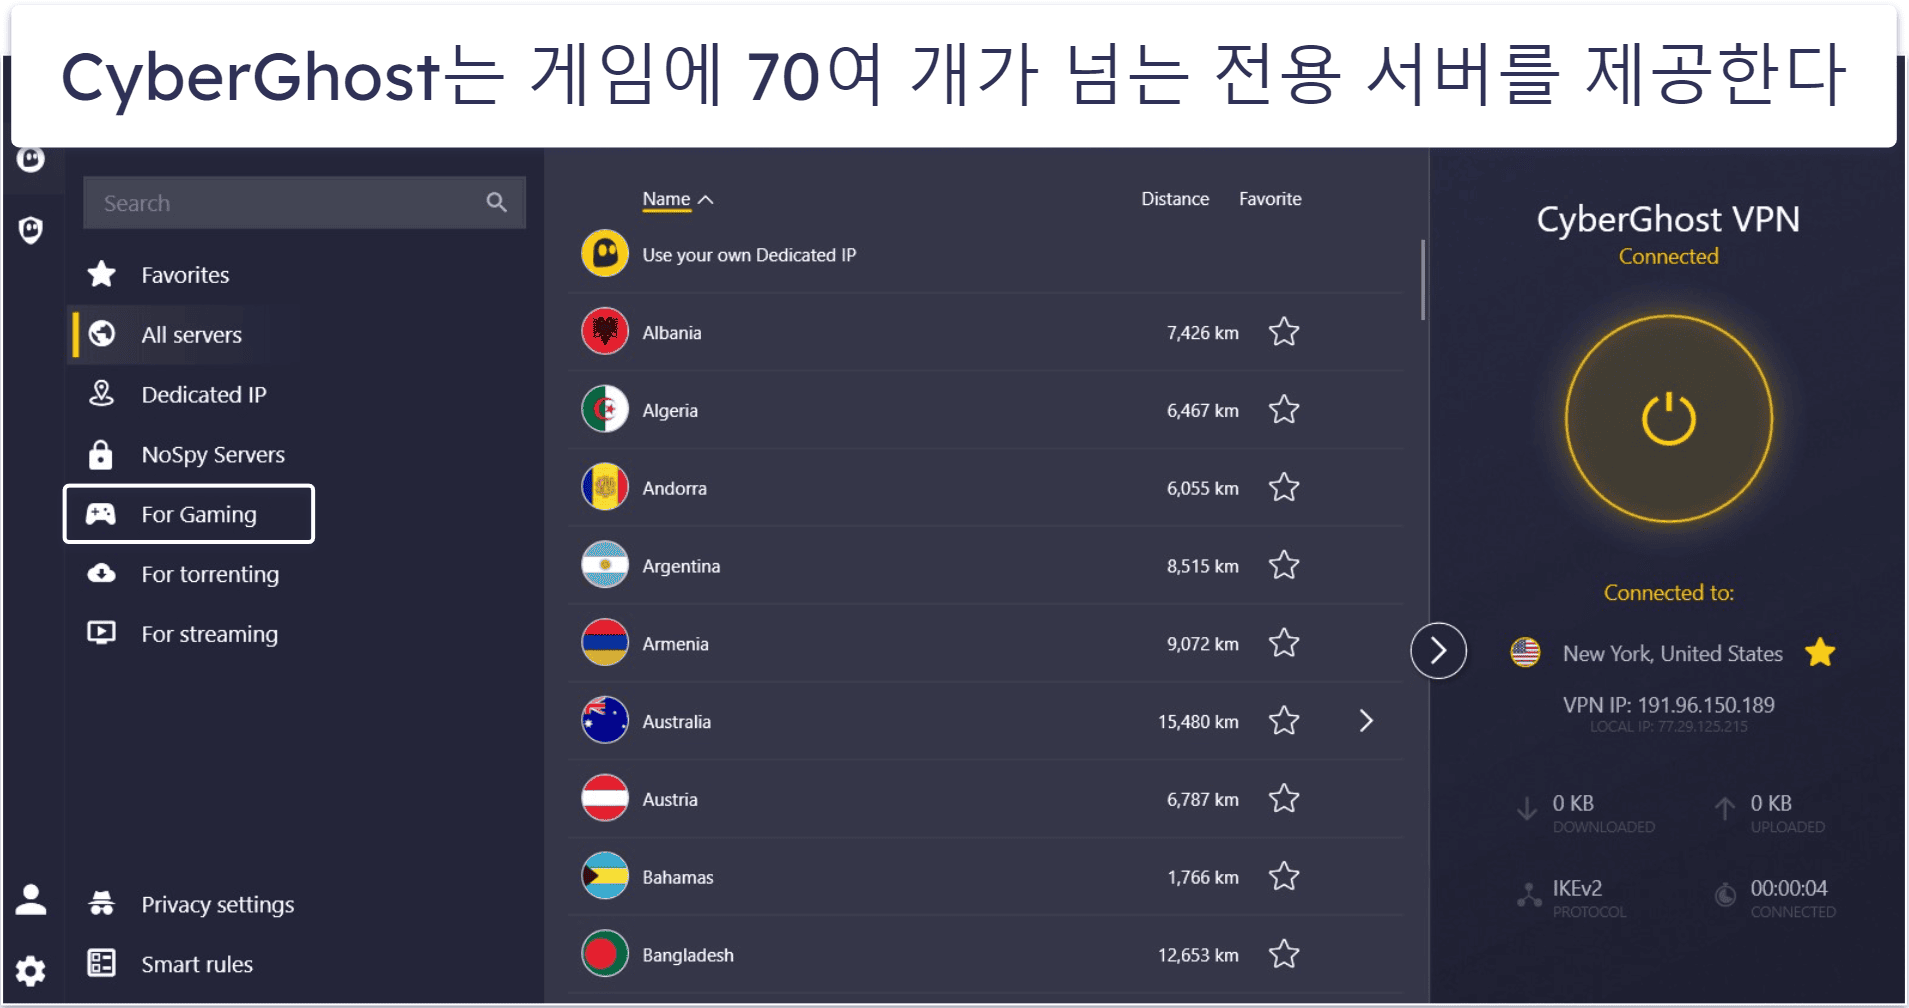Toggle the VPN power button off
This screenshot has height=1008, width=1909.
point(1669,419)
